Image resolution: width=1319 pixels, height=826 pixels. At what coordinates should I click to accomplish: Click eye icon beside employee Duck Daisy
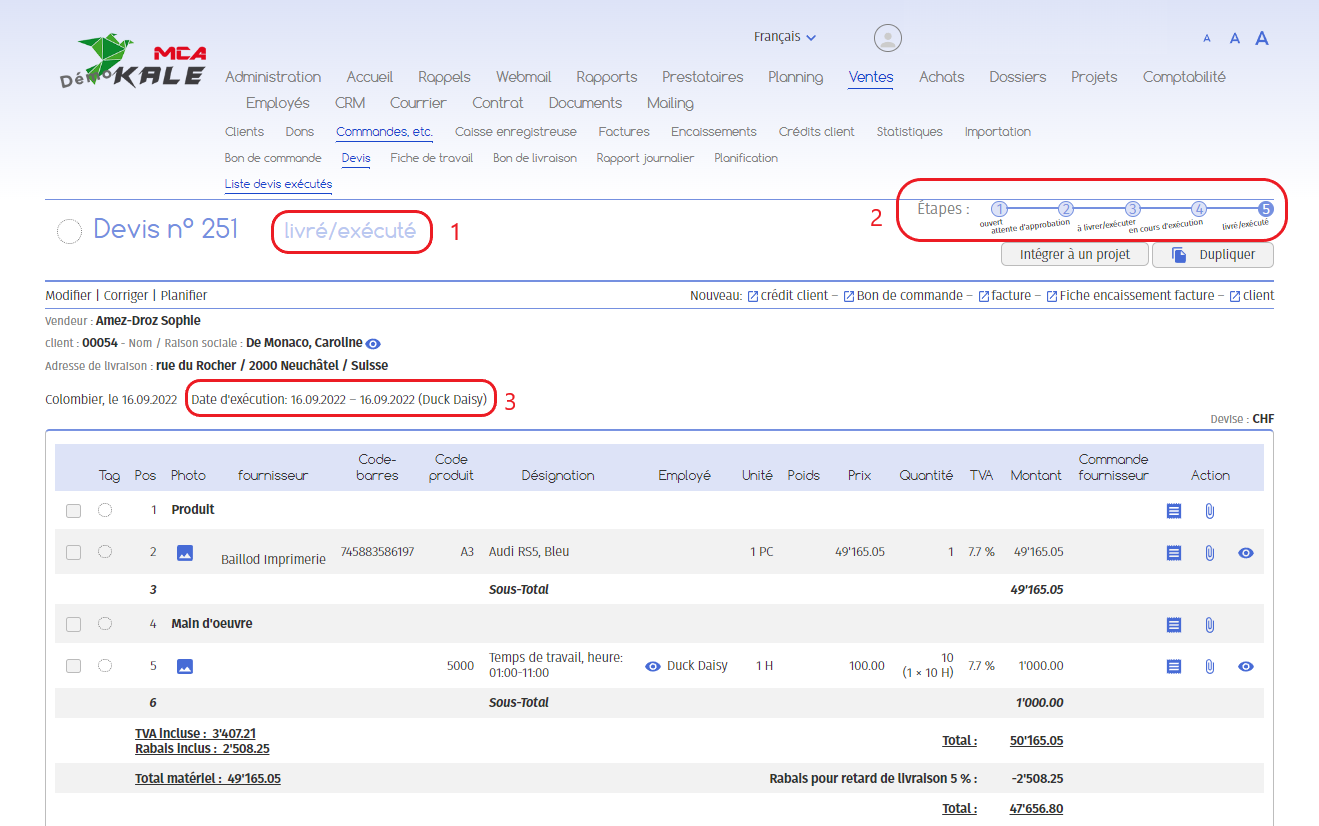653,666
